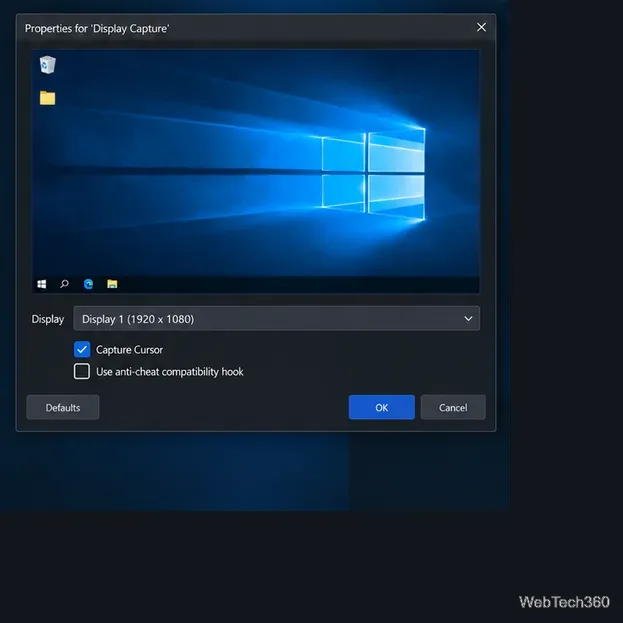Click the 'Use anti-cheat compatibility hook' label
623x623 pixels.
pyautogui.click(x=170, y=372)
